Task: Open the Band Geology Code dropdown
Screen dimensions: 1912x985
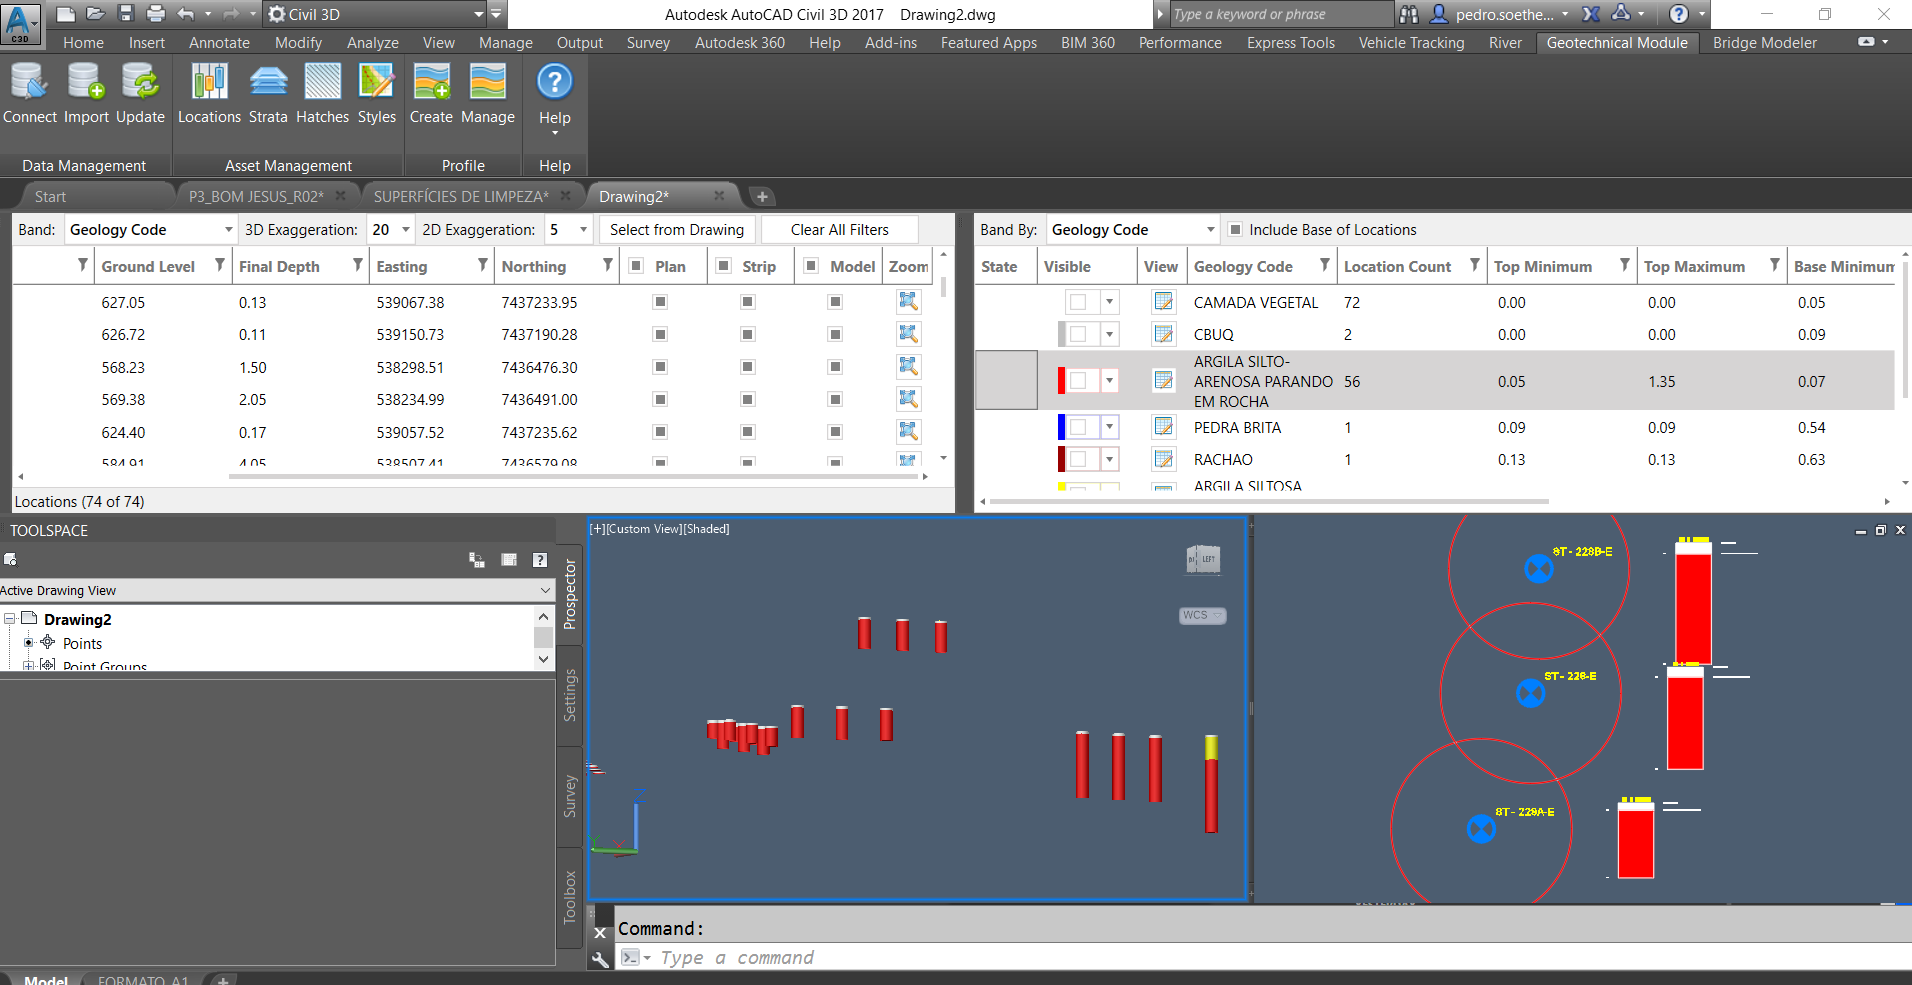Action: coord(150,230)
